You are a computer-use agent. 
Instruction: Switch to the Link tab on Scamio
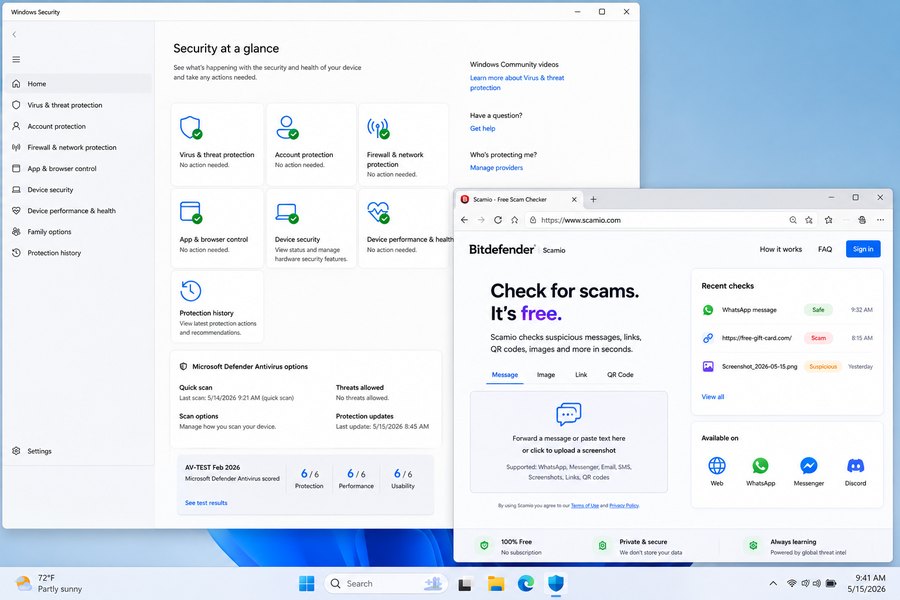[581, 375]
